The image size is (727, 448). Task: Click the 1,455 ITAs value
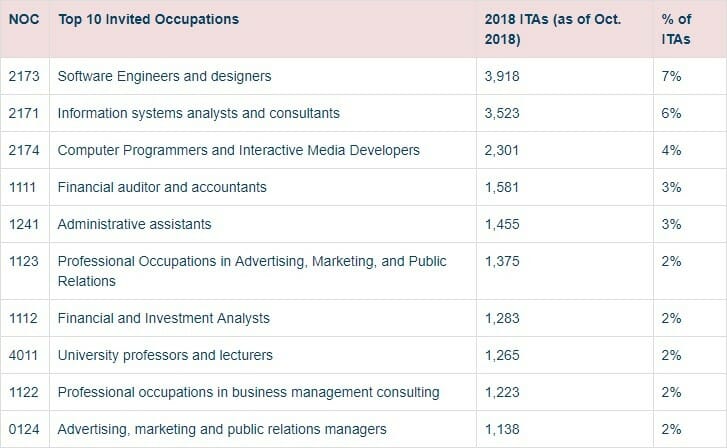502,224
